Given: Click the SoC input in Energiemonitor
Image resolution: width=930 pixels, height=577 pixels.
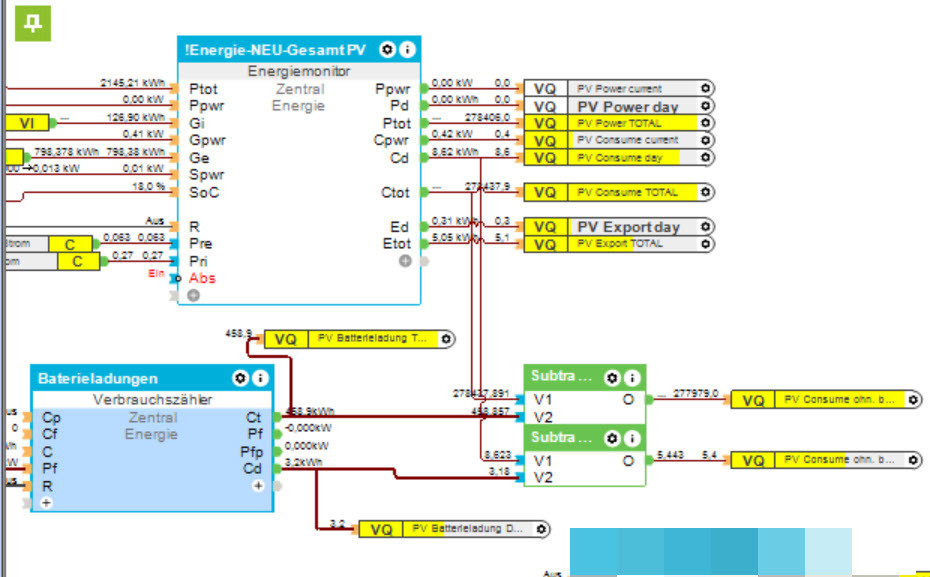Looking at the screenshot, I should point(203,193).
